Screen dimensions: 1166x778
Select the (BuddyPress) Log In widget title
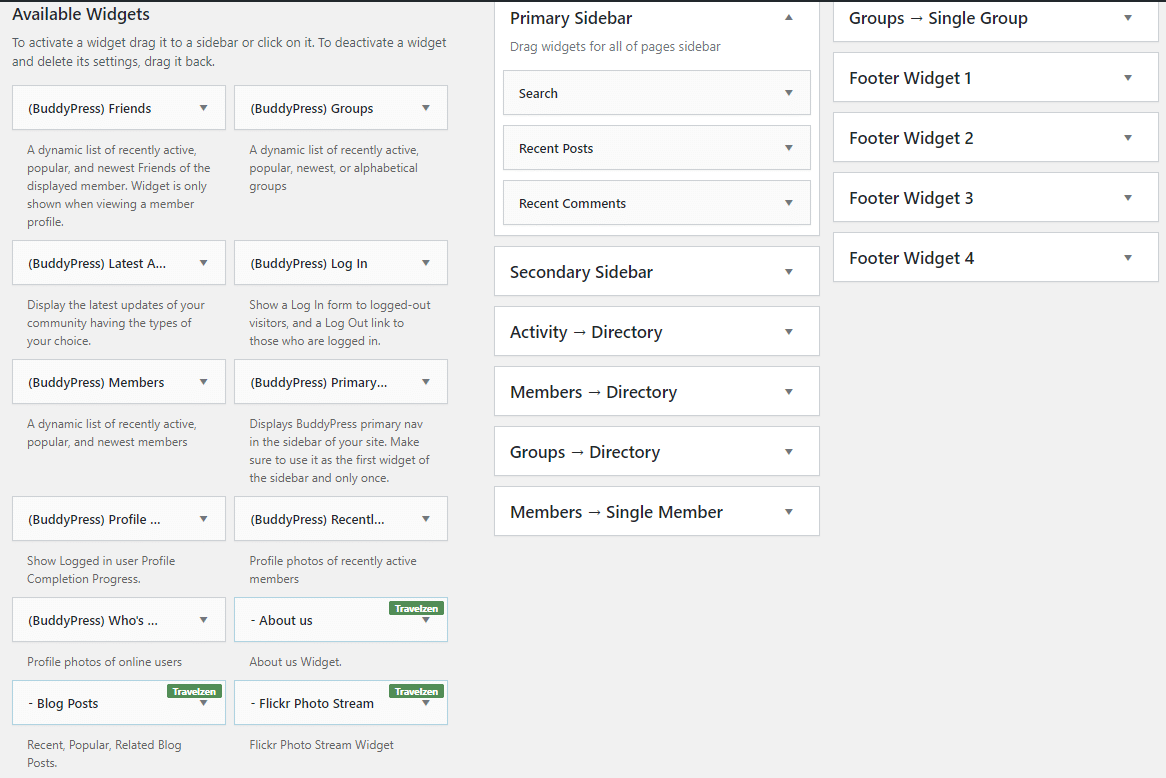point(309,263)
